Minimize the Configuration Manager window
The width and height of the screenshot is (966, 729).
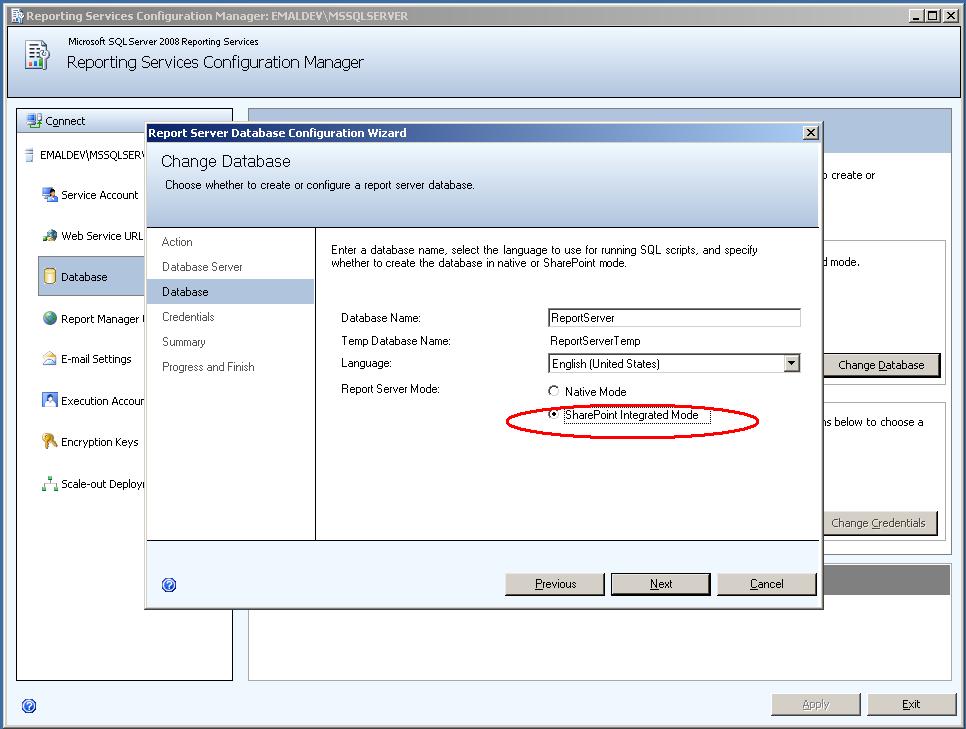tap(916, 16)
